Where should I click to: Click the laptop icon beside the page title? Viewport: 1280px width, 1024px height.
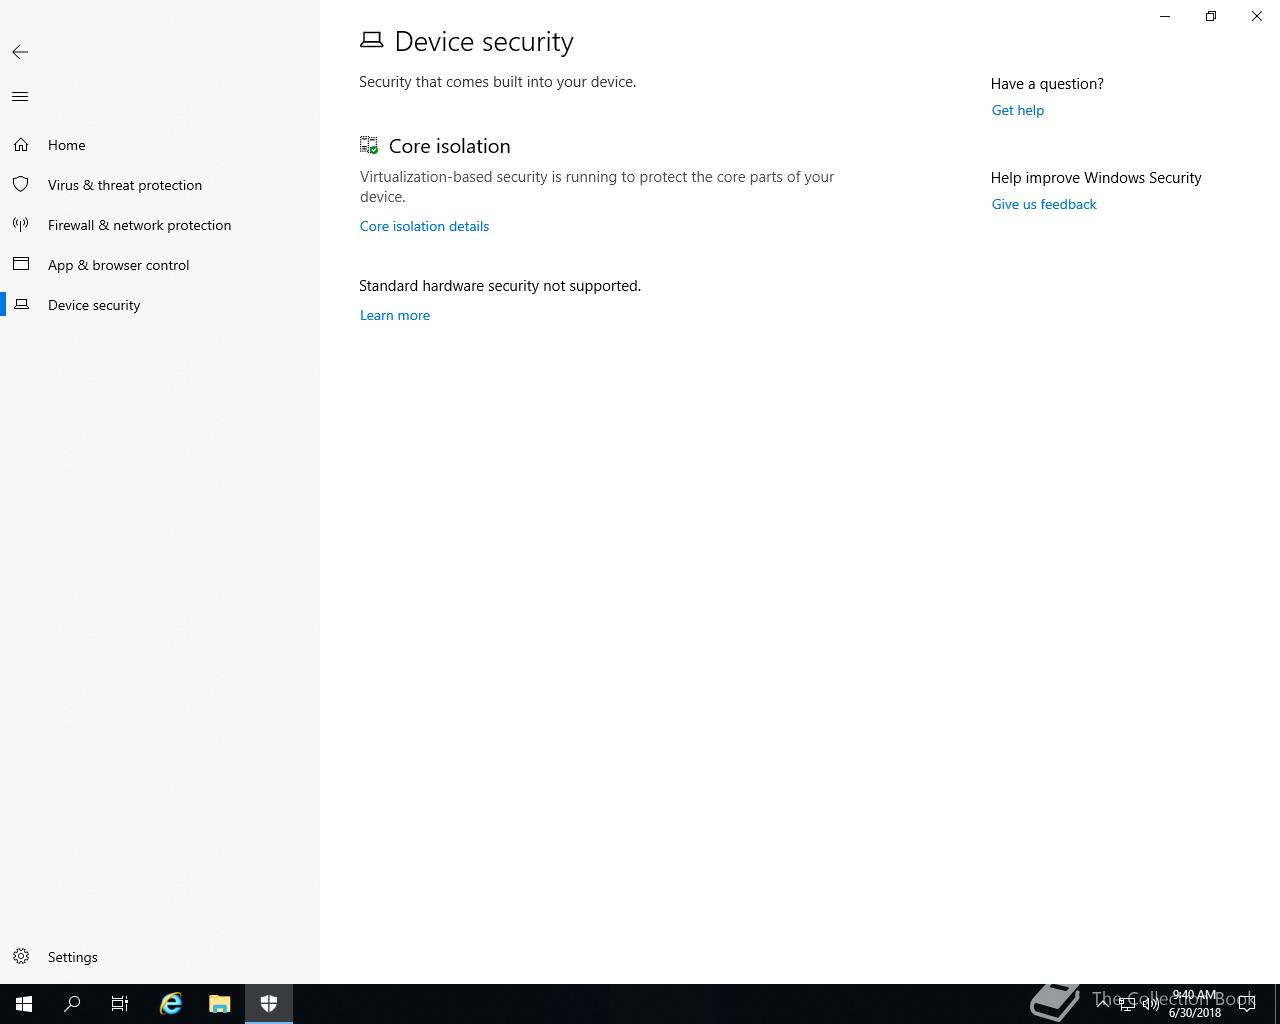click(x=371, y=40)
